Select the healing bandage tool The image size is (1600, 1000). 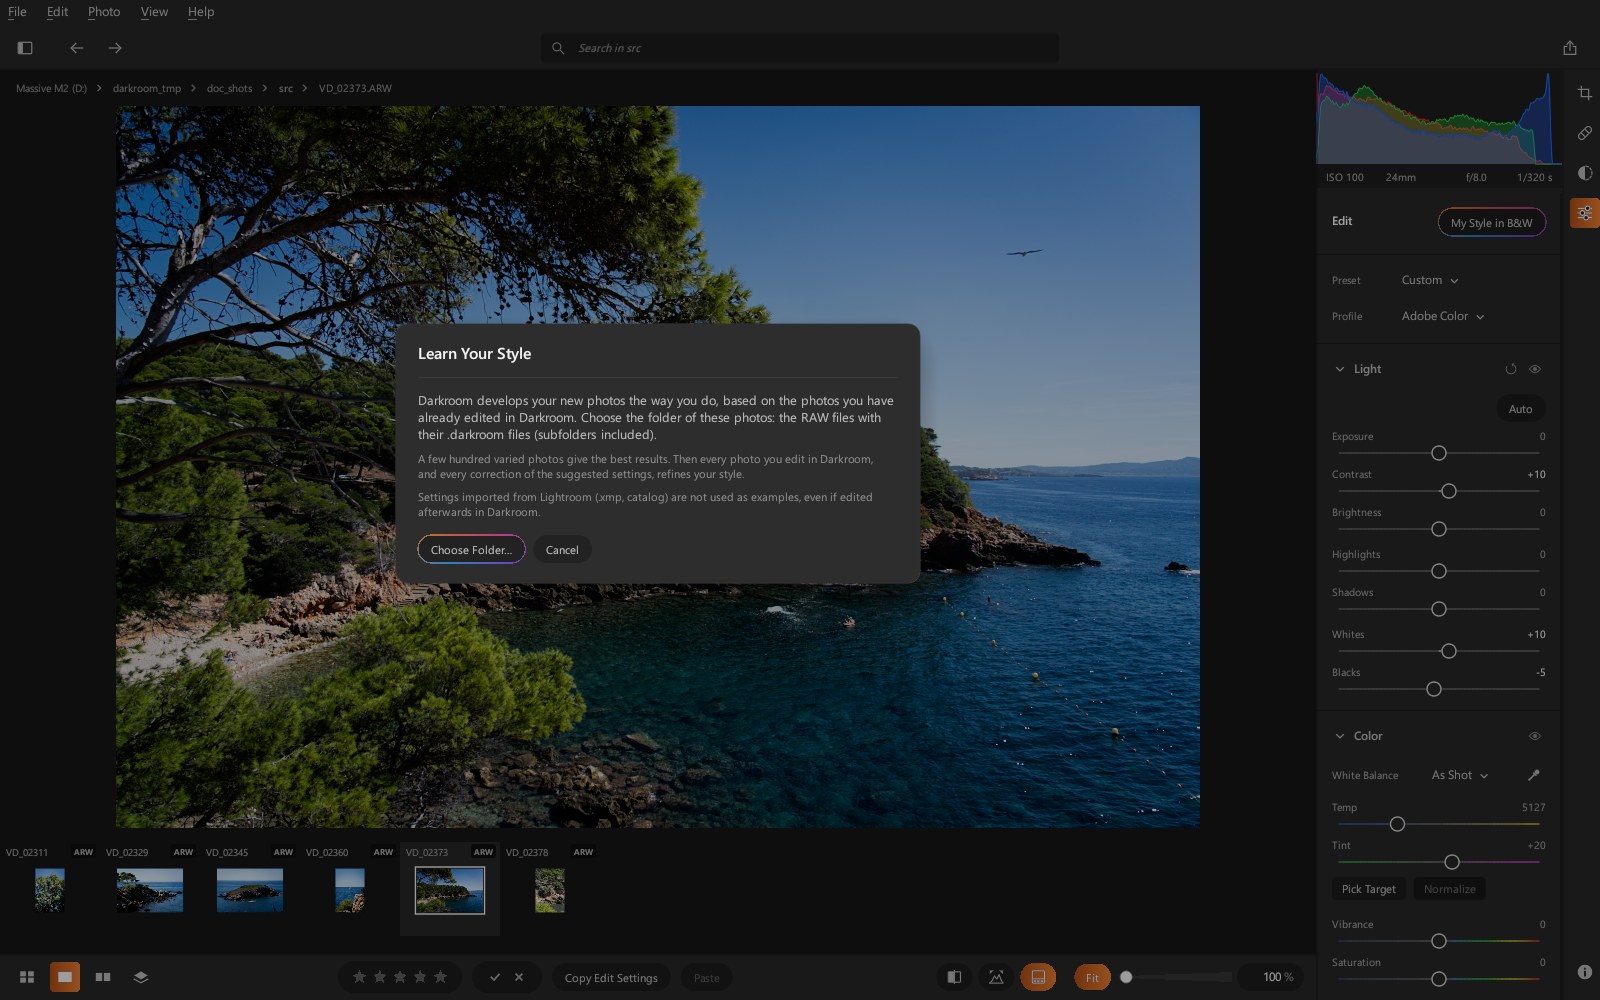(x=1585, y=133)
